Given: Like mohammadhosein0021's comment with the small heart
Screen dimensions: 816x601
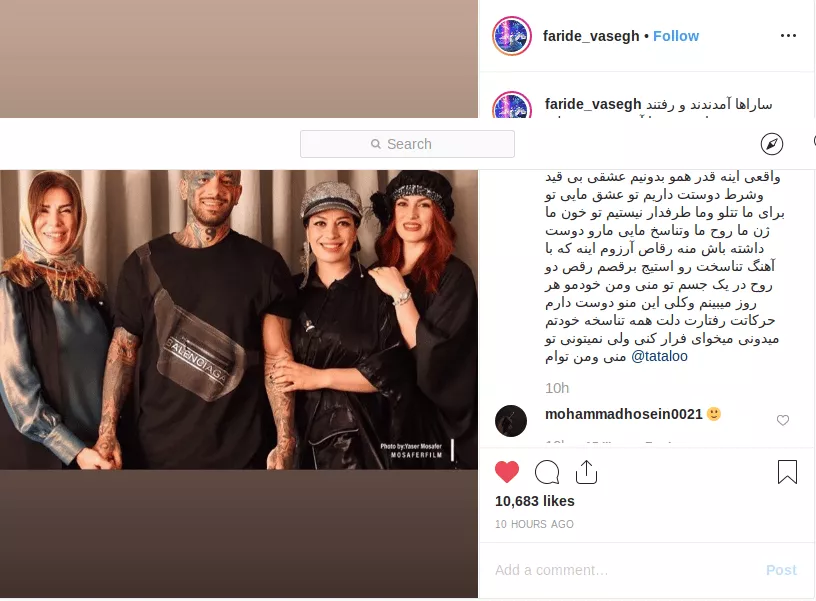Looking at the screenshot, I should tap(783, 420).
